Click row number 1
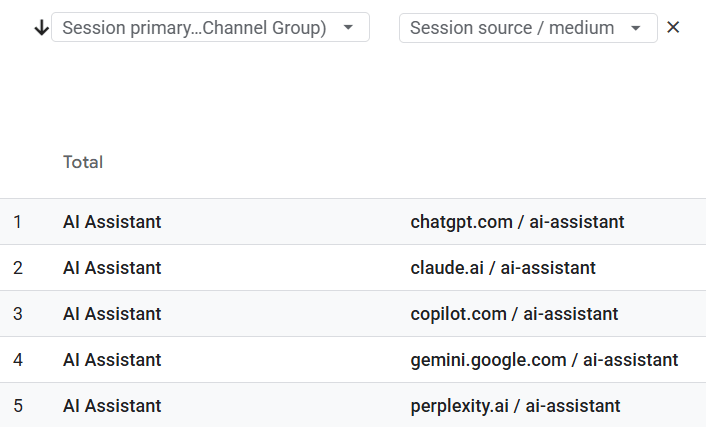The image size is (706, 427). (x=18, y=222)
